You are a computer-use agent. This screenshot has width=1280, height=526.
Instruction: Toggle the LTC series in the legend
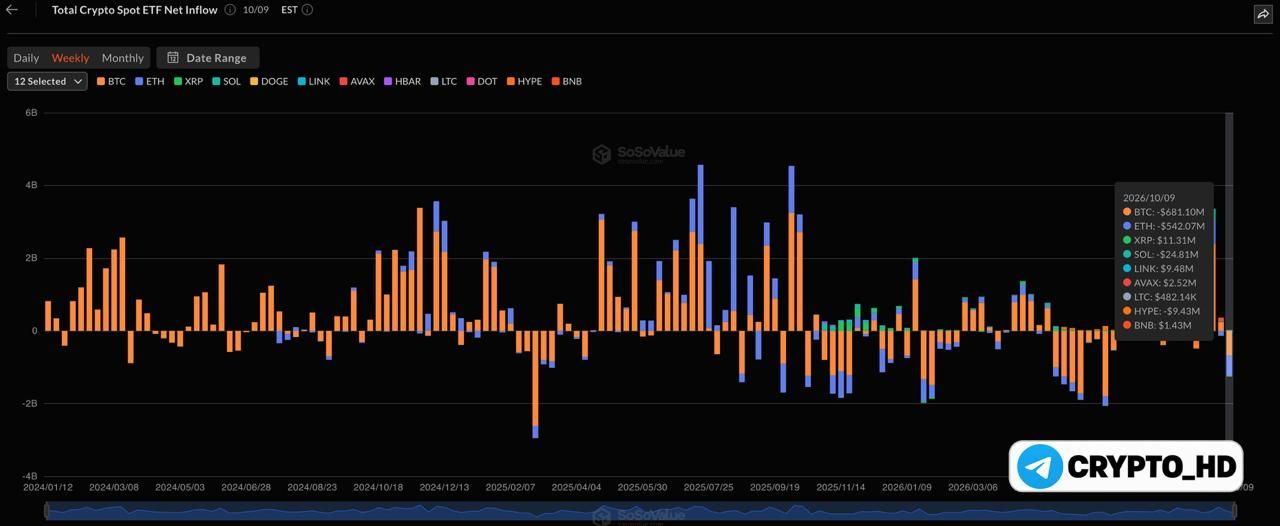[x=443, y=81]
